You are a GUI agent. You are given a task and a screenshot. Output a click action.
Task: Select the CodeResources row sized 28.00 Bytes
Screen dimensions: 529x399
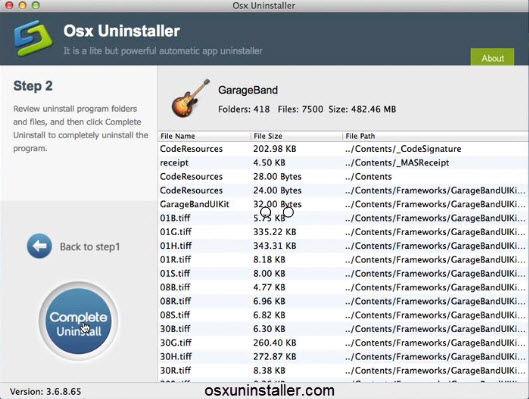click(x=343, y=176)
